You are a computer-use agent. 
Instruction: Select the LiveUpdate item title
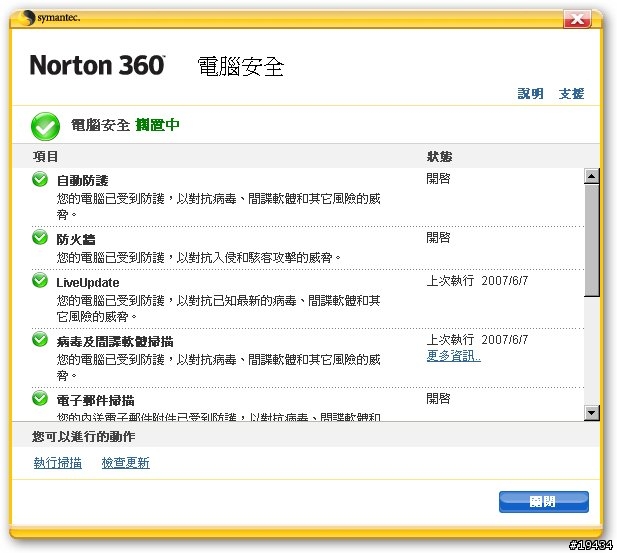point(88,283)
